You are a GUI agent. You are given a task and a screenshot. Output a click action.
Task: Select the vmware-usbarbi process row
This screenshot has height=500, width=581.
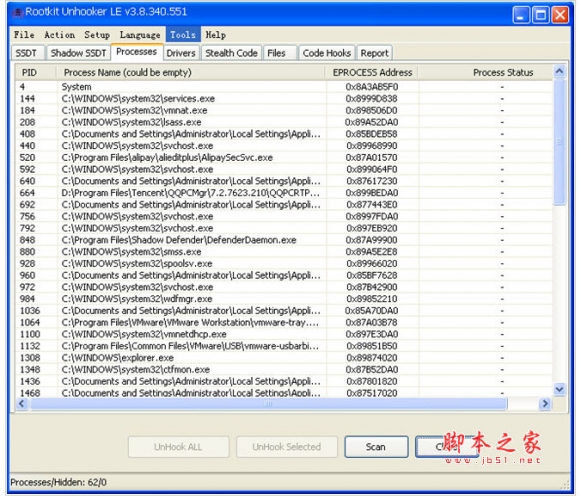pos(284,346)
